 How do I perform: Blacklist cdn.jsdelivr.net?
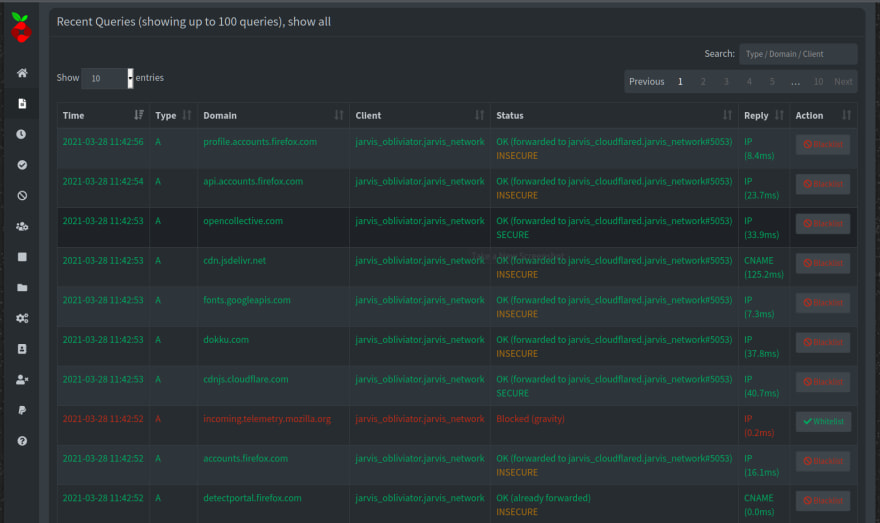[x=823, y=263]
